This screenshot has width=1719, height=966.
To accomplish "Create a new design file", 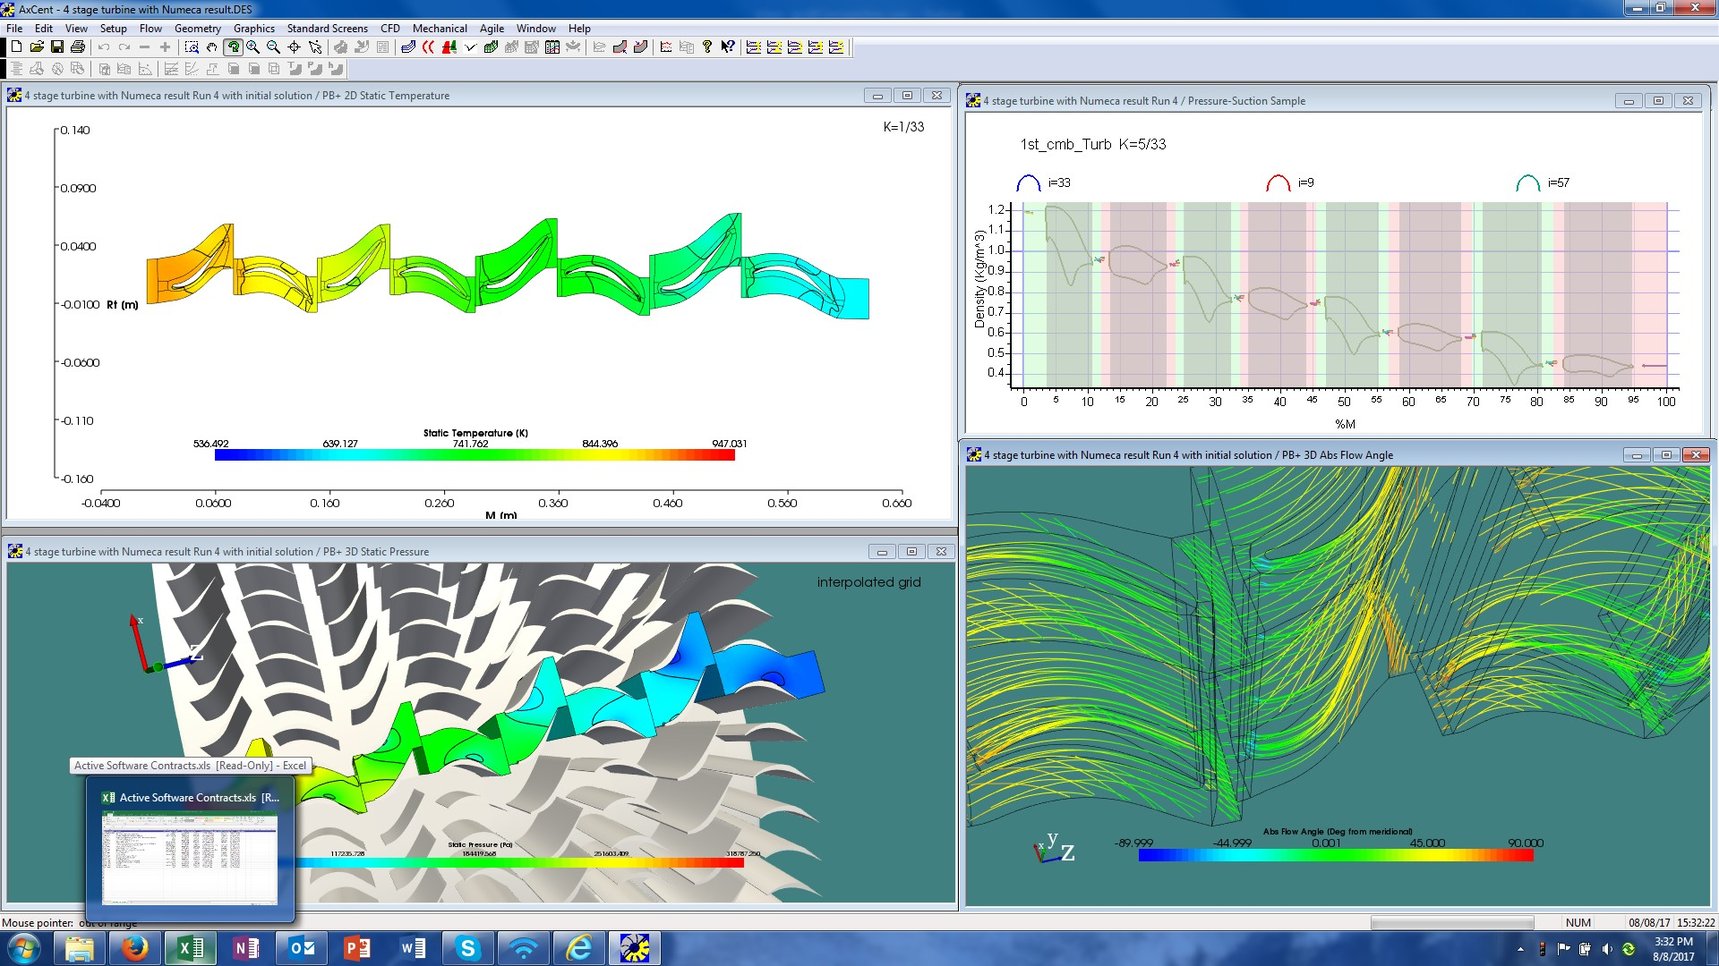I will (x=15, y=47).
